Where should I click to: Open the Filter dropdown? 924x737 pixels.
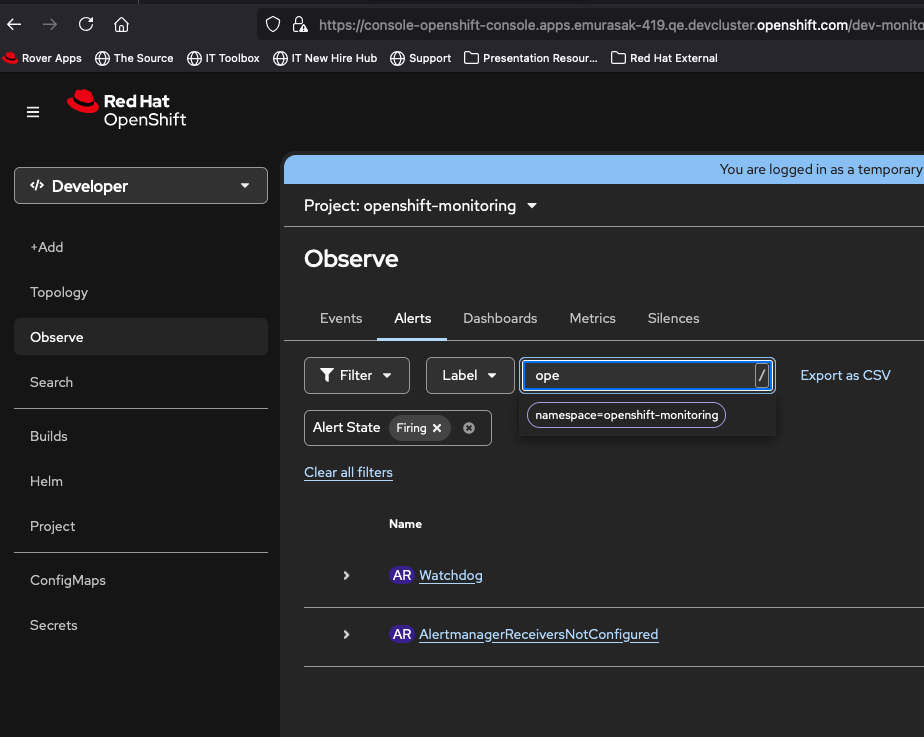[x=356, y=376]
